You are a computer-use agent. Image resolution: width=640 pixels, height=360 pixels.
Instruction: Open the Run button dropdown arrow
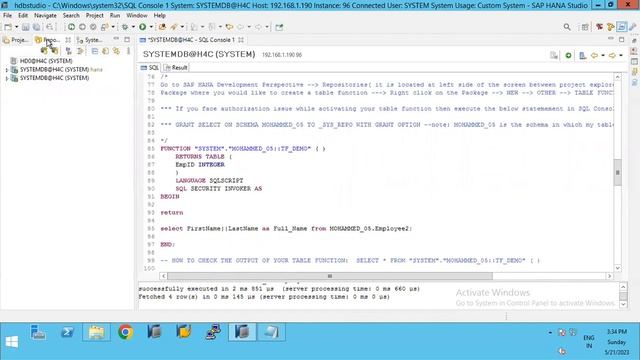click(151, 27)
